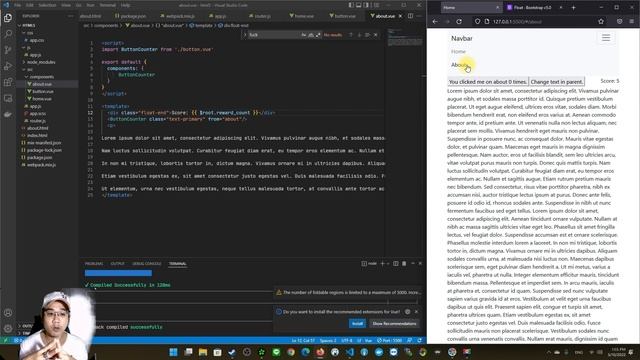The width and height of the screenshot is (640, 360).
Task: Switch to router.js editor tab
Action: (260, 16)
